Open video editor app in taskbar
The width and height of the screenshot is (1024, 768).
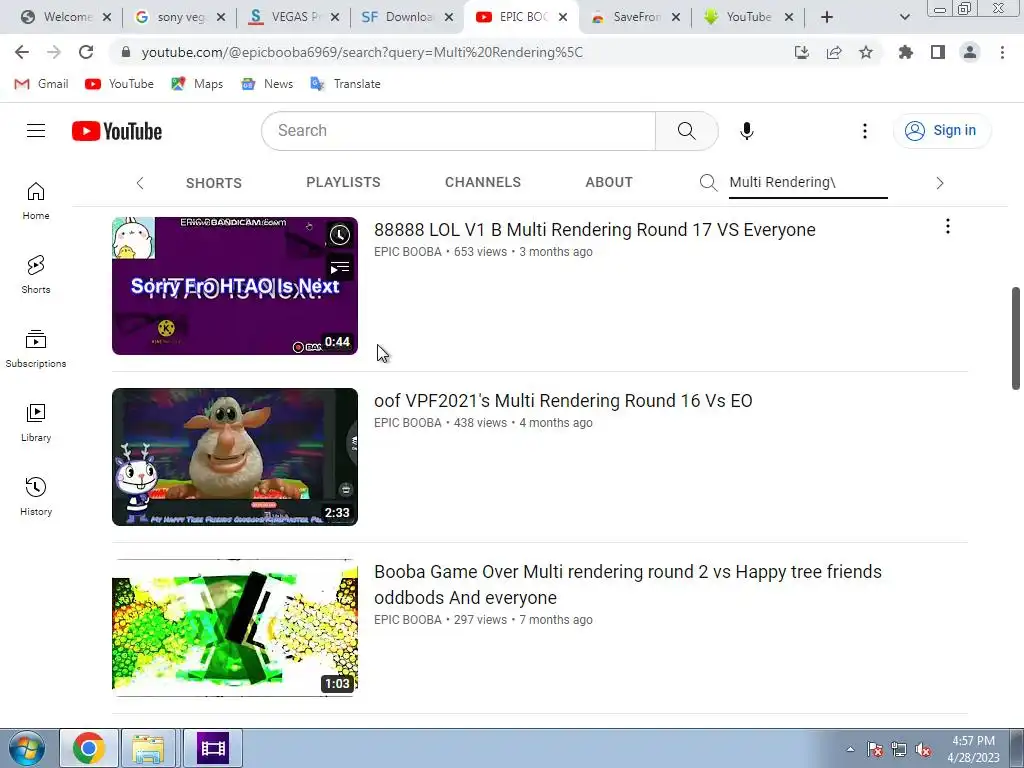213,748
